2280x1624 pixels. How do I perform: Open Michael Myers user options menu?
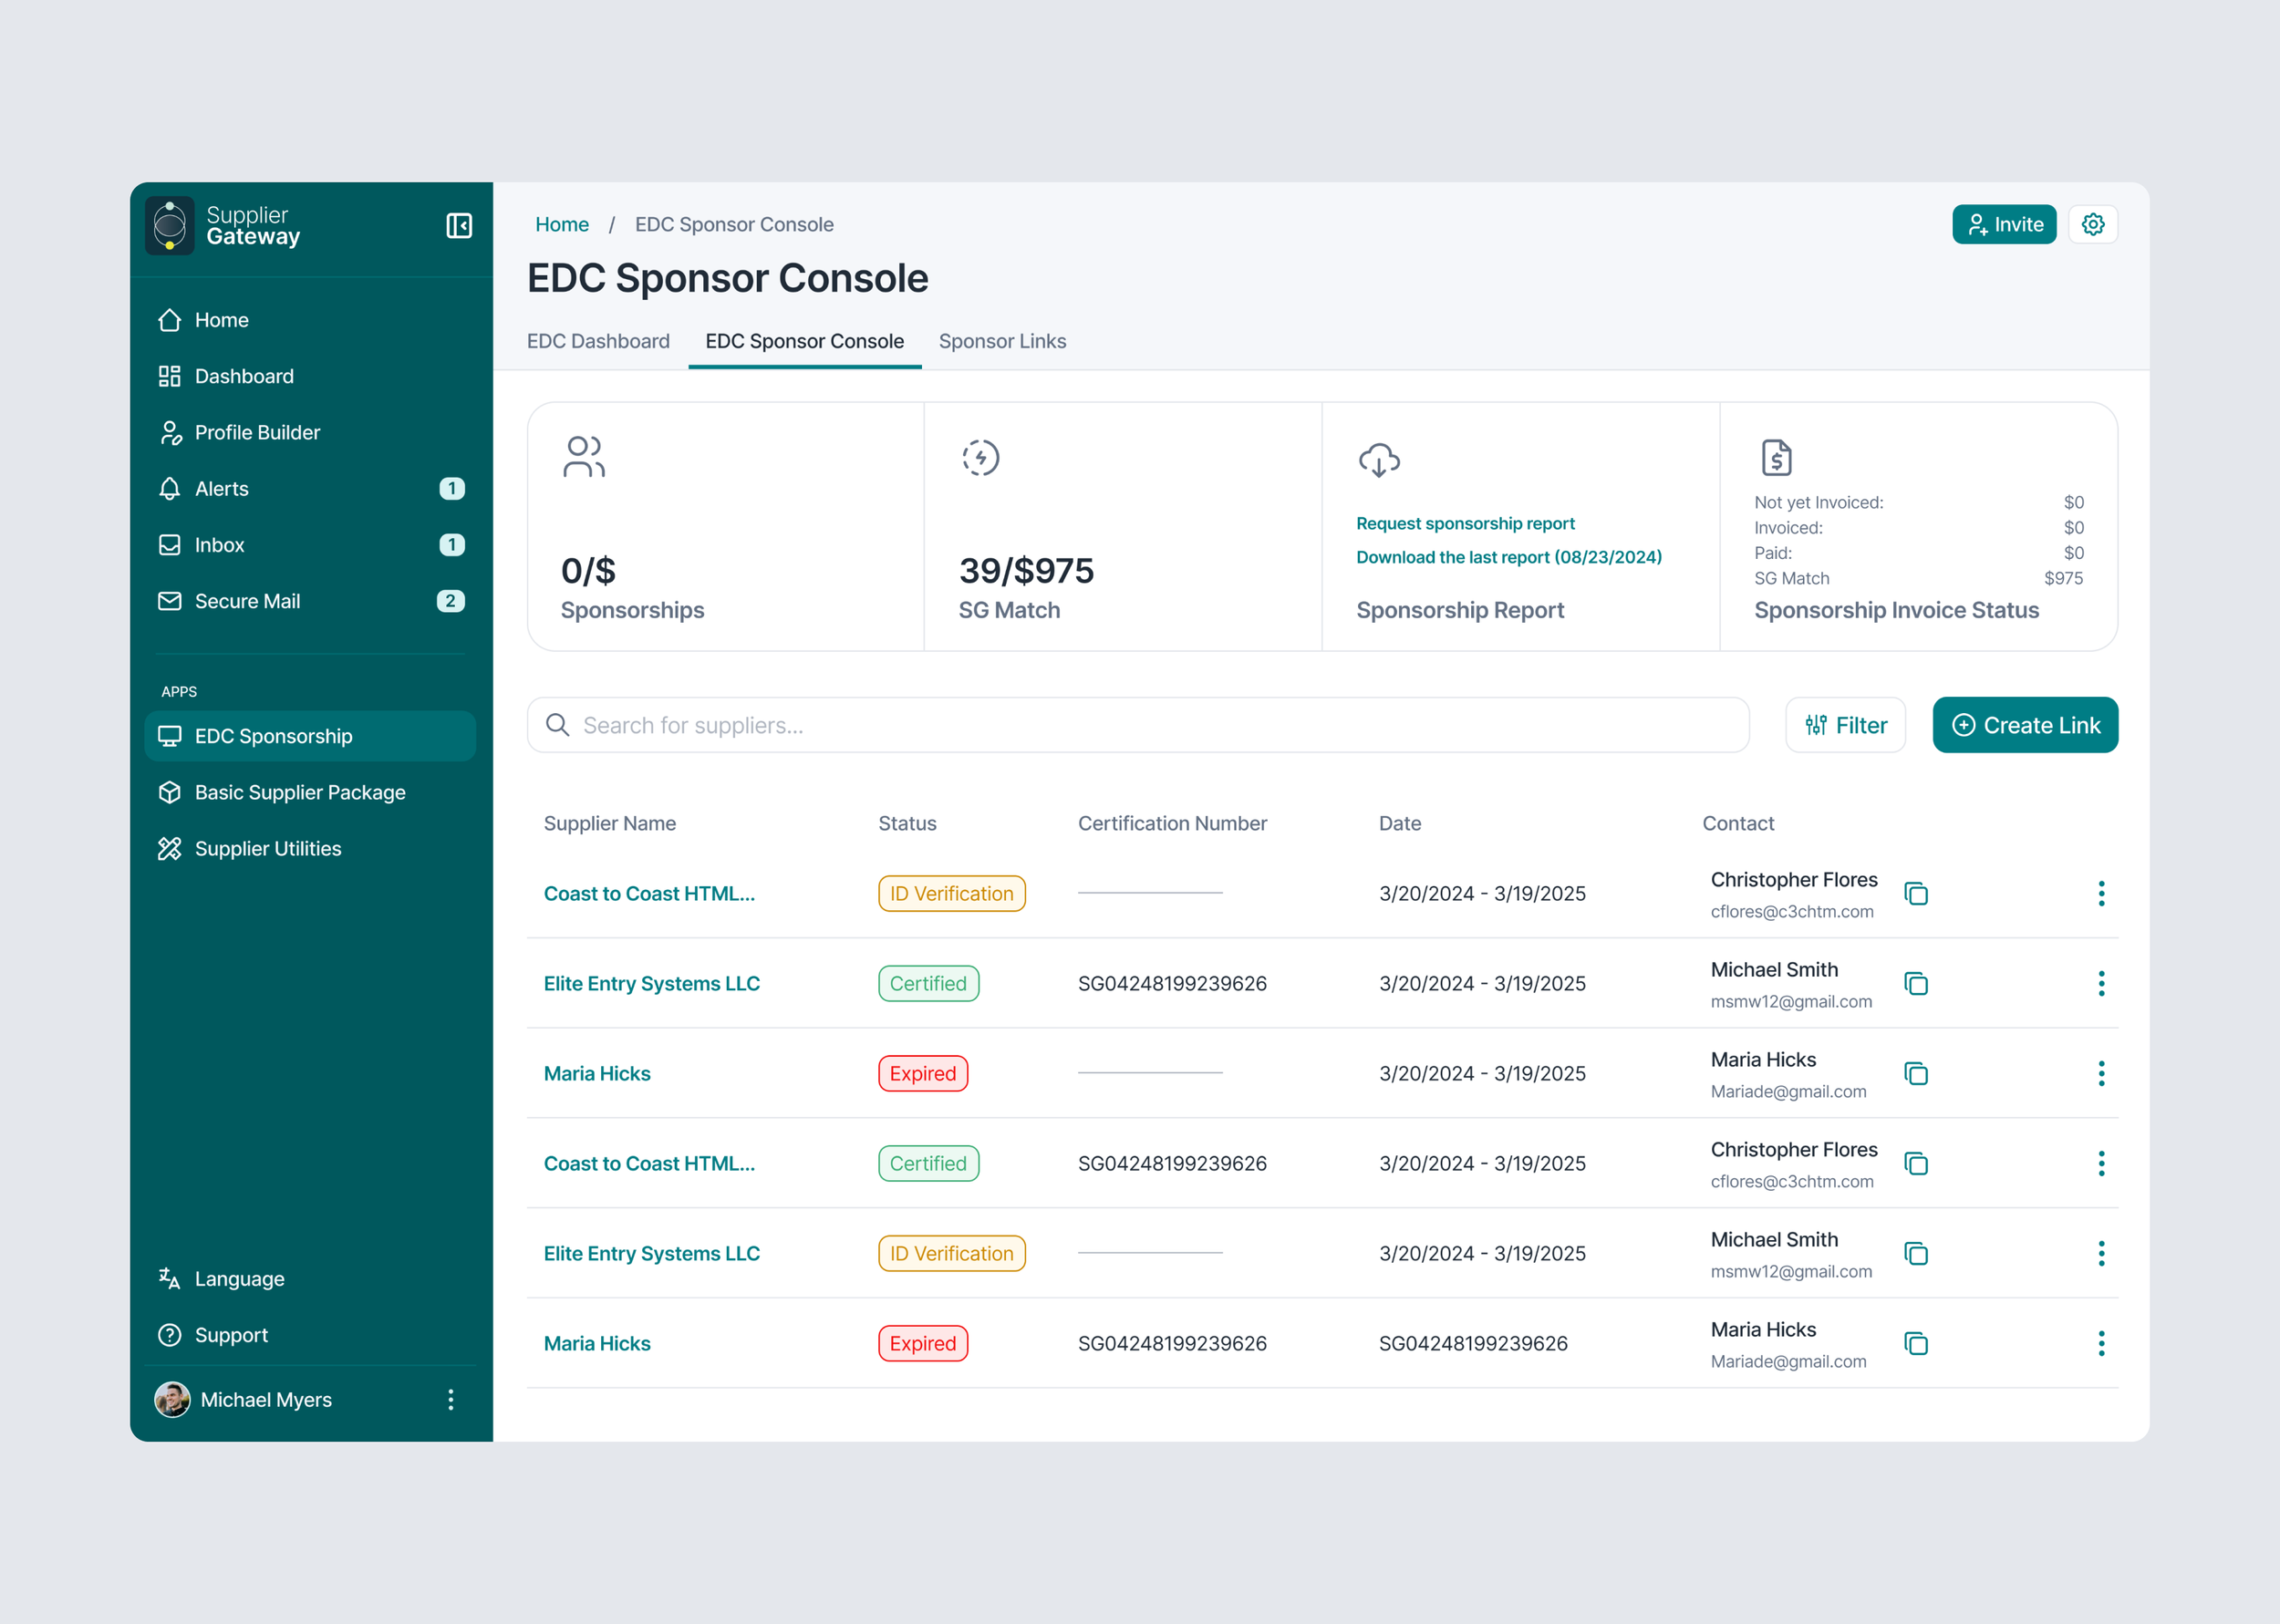coord(451,1400)
